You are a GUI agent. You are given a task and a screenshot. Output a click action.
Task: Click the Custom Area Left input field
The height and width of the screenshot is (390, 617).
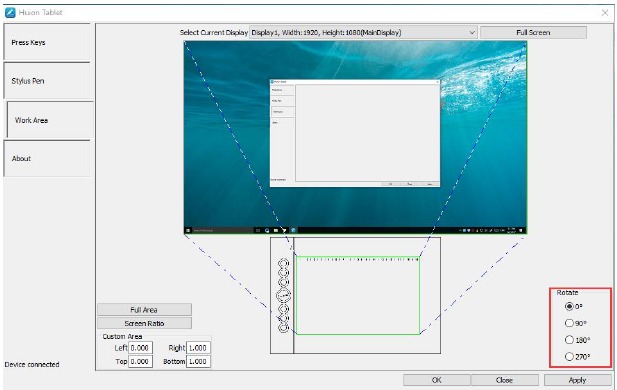(x=140, y=348)
